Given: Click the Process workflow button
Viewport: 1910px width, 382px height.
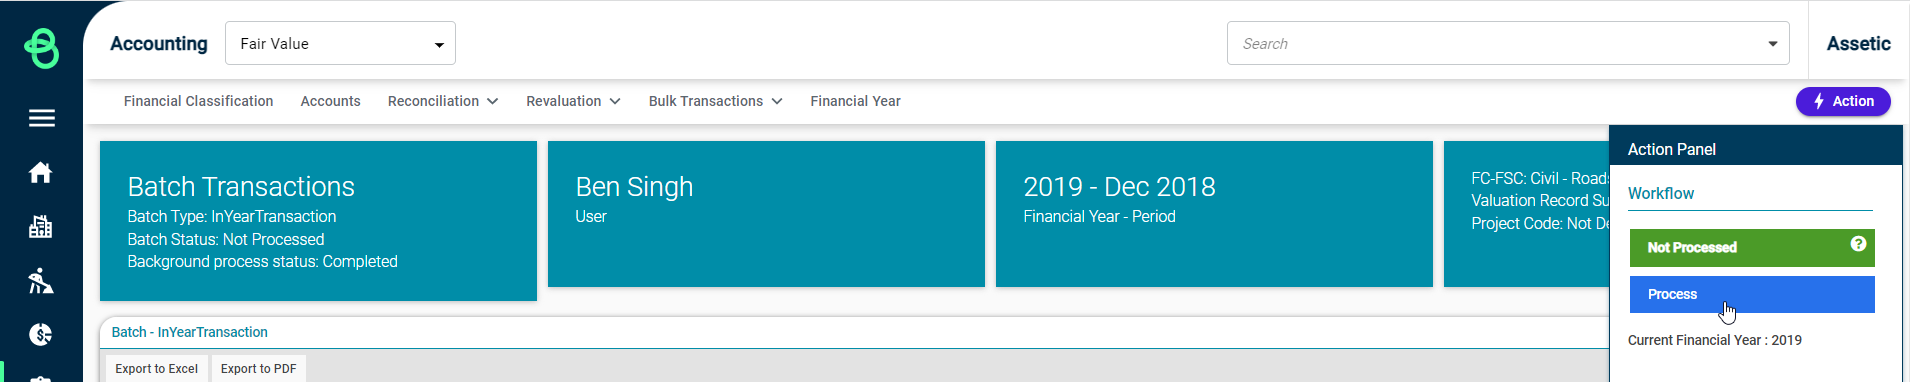Looking at the screenshot, I should point(1752,294).
